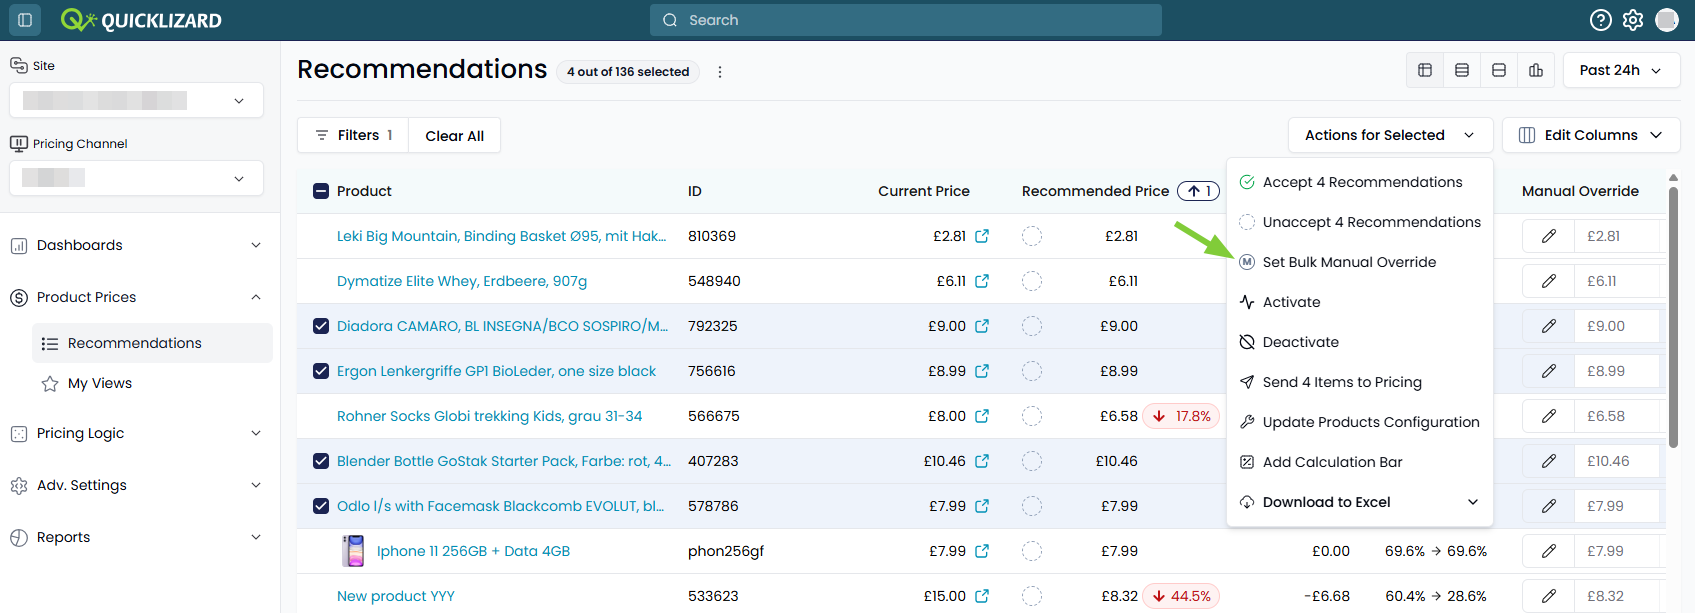This screenshot has height=613, width=1695.
Task: Click the table vertical scrollbar
Action: click(1673, 315)
